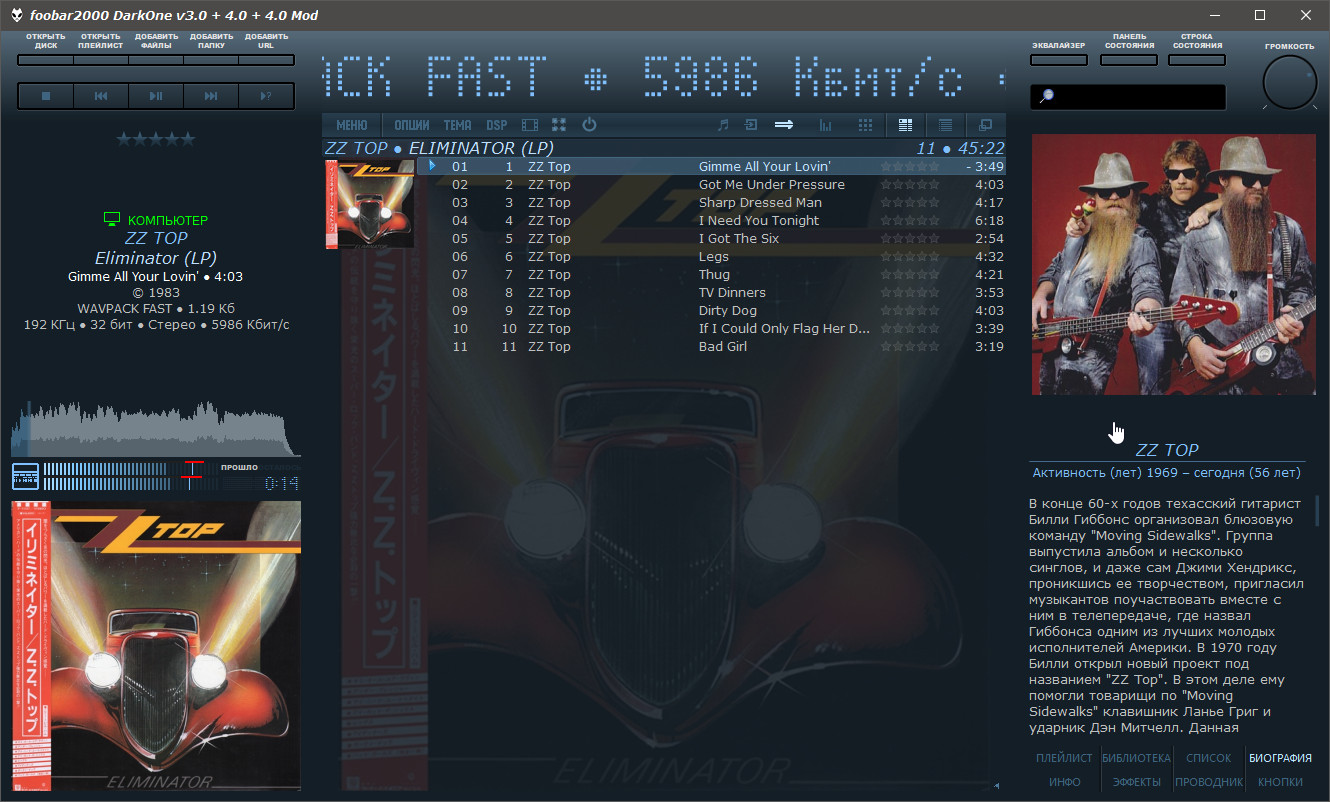This screenshot has height=802, width=1330.
Task: Click the spectrum bars icon in the toolbar
Action: click(826, 125)
